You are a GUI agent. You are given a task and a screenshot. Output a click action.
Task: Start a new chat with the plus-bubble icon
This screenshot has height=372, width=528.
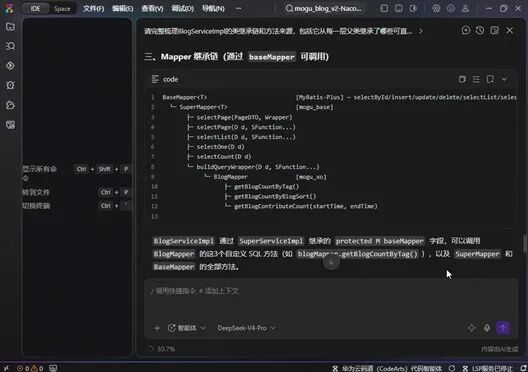tap(466, 31)
